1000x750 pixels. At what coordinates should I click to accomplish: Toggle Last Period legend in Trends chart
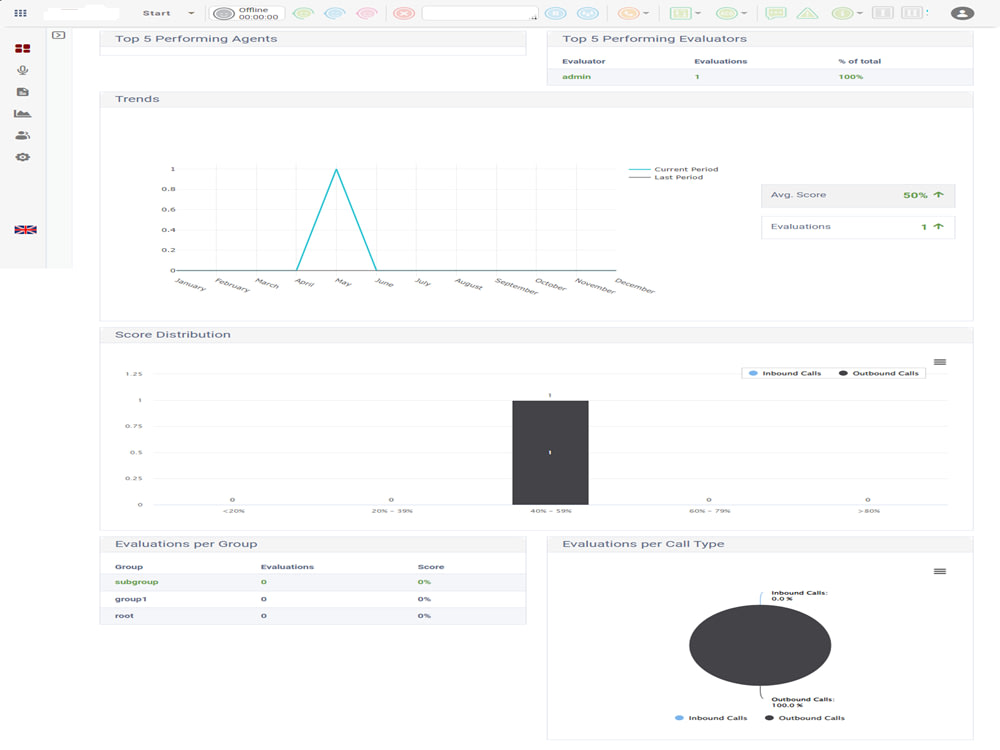[666, 177]
